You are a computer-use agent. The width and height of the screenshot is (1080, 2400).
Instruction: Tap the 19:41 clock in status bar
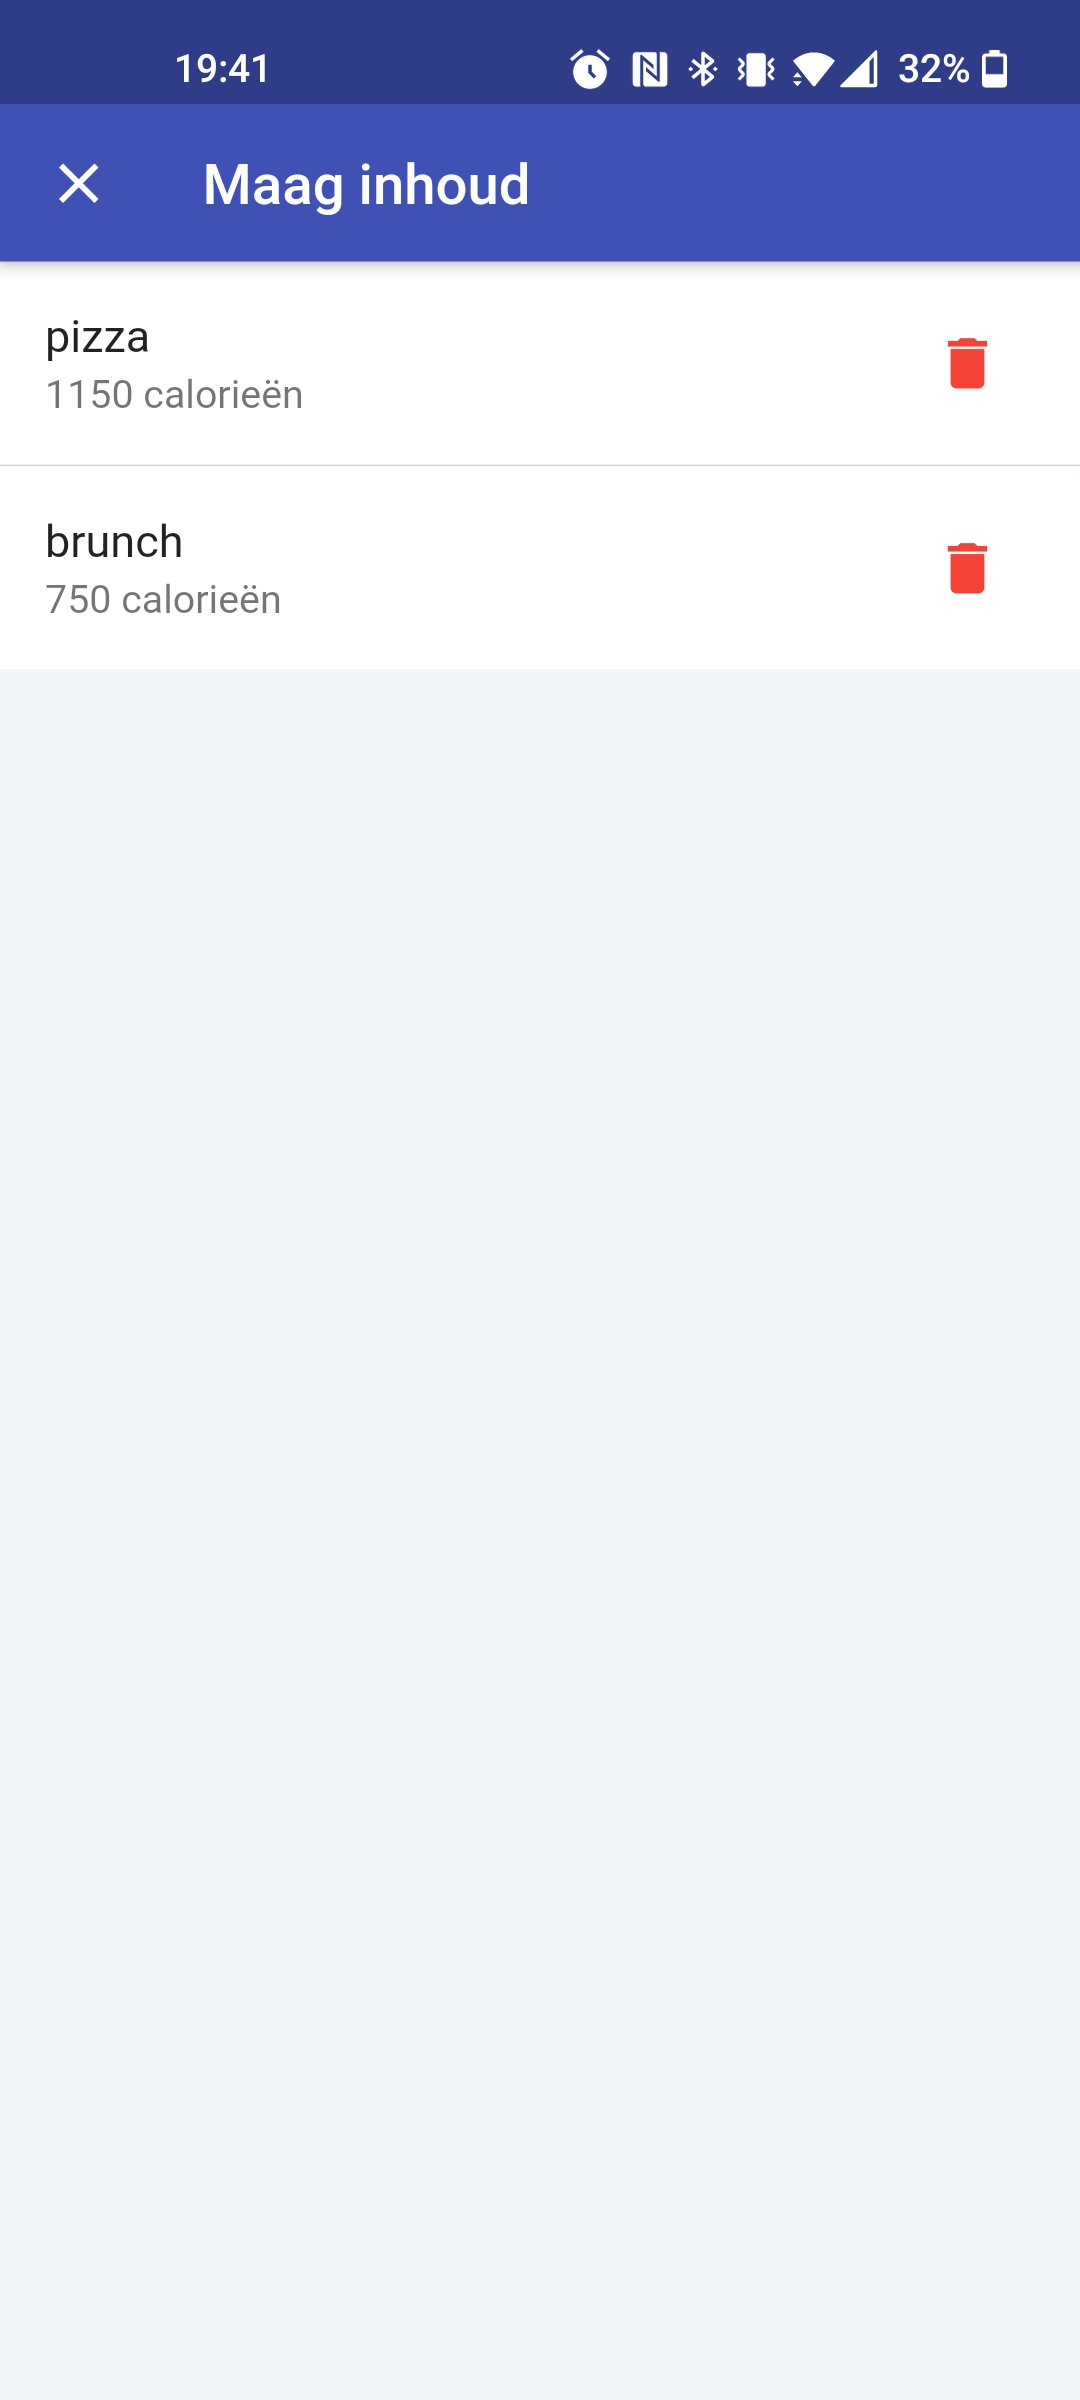coord(222,69)
